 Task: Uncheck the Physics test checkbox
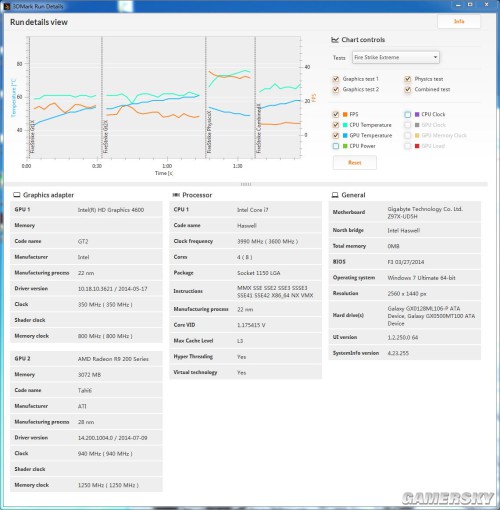[408, 79]
